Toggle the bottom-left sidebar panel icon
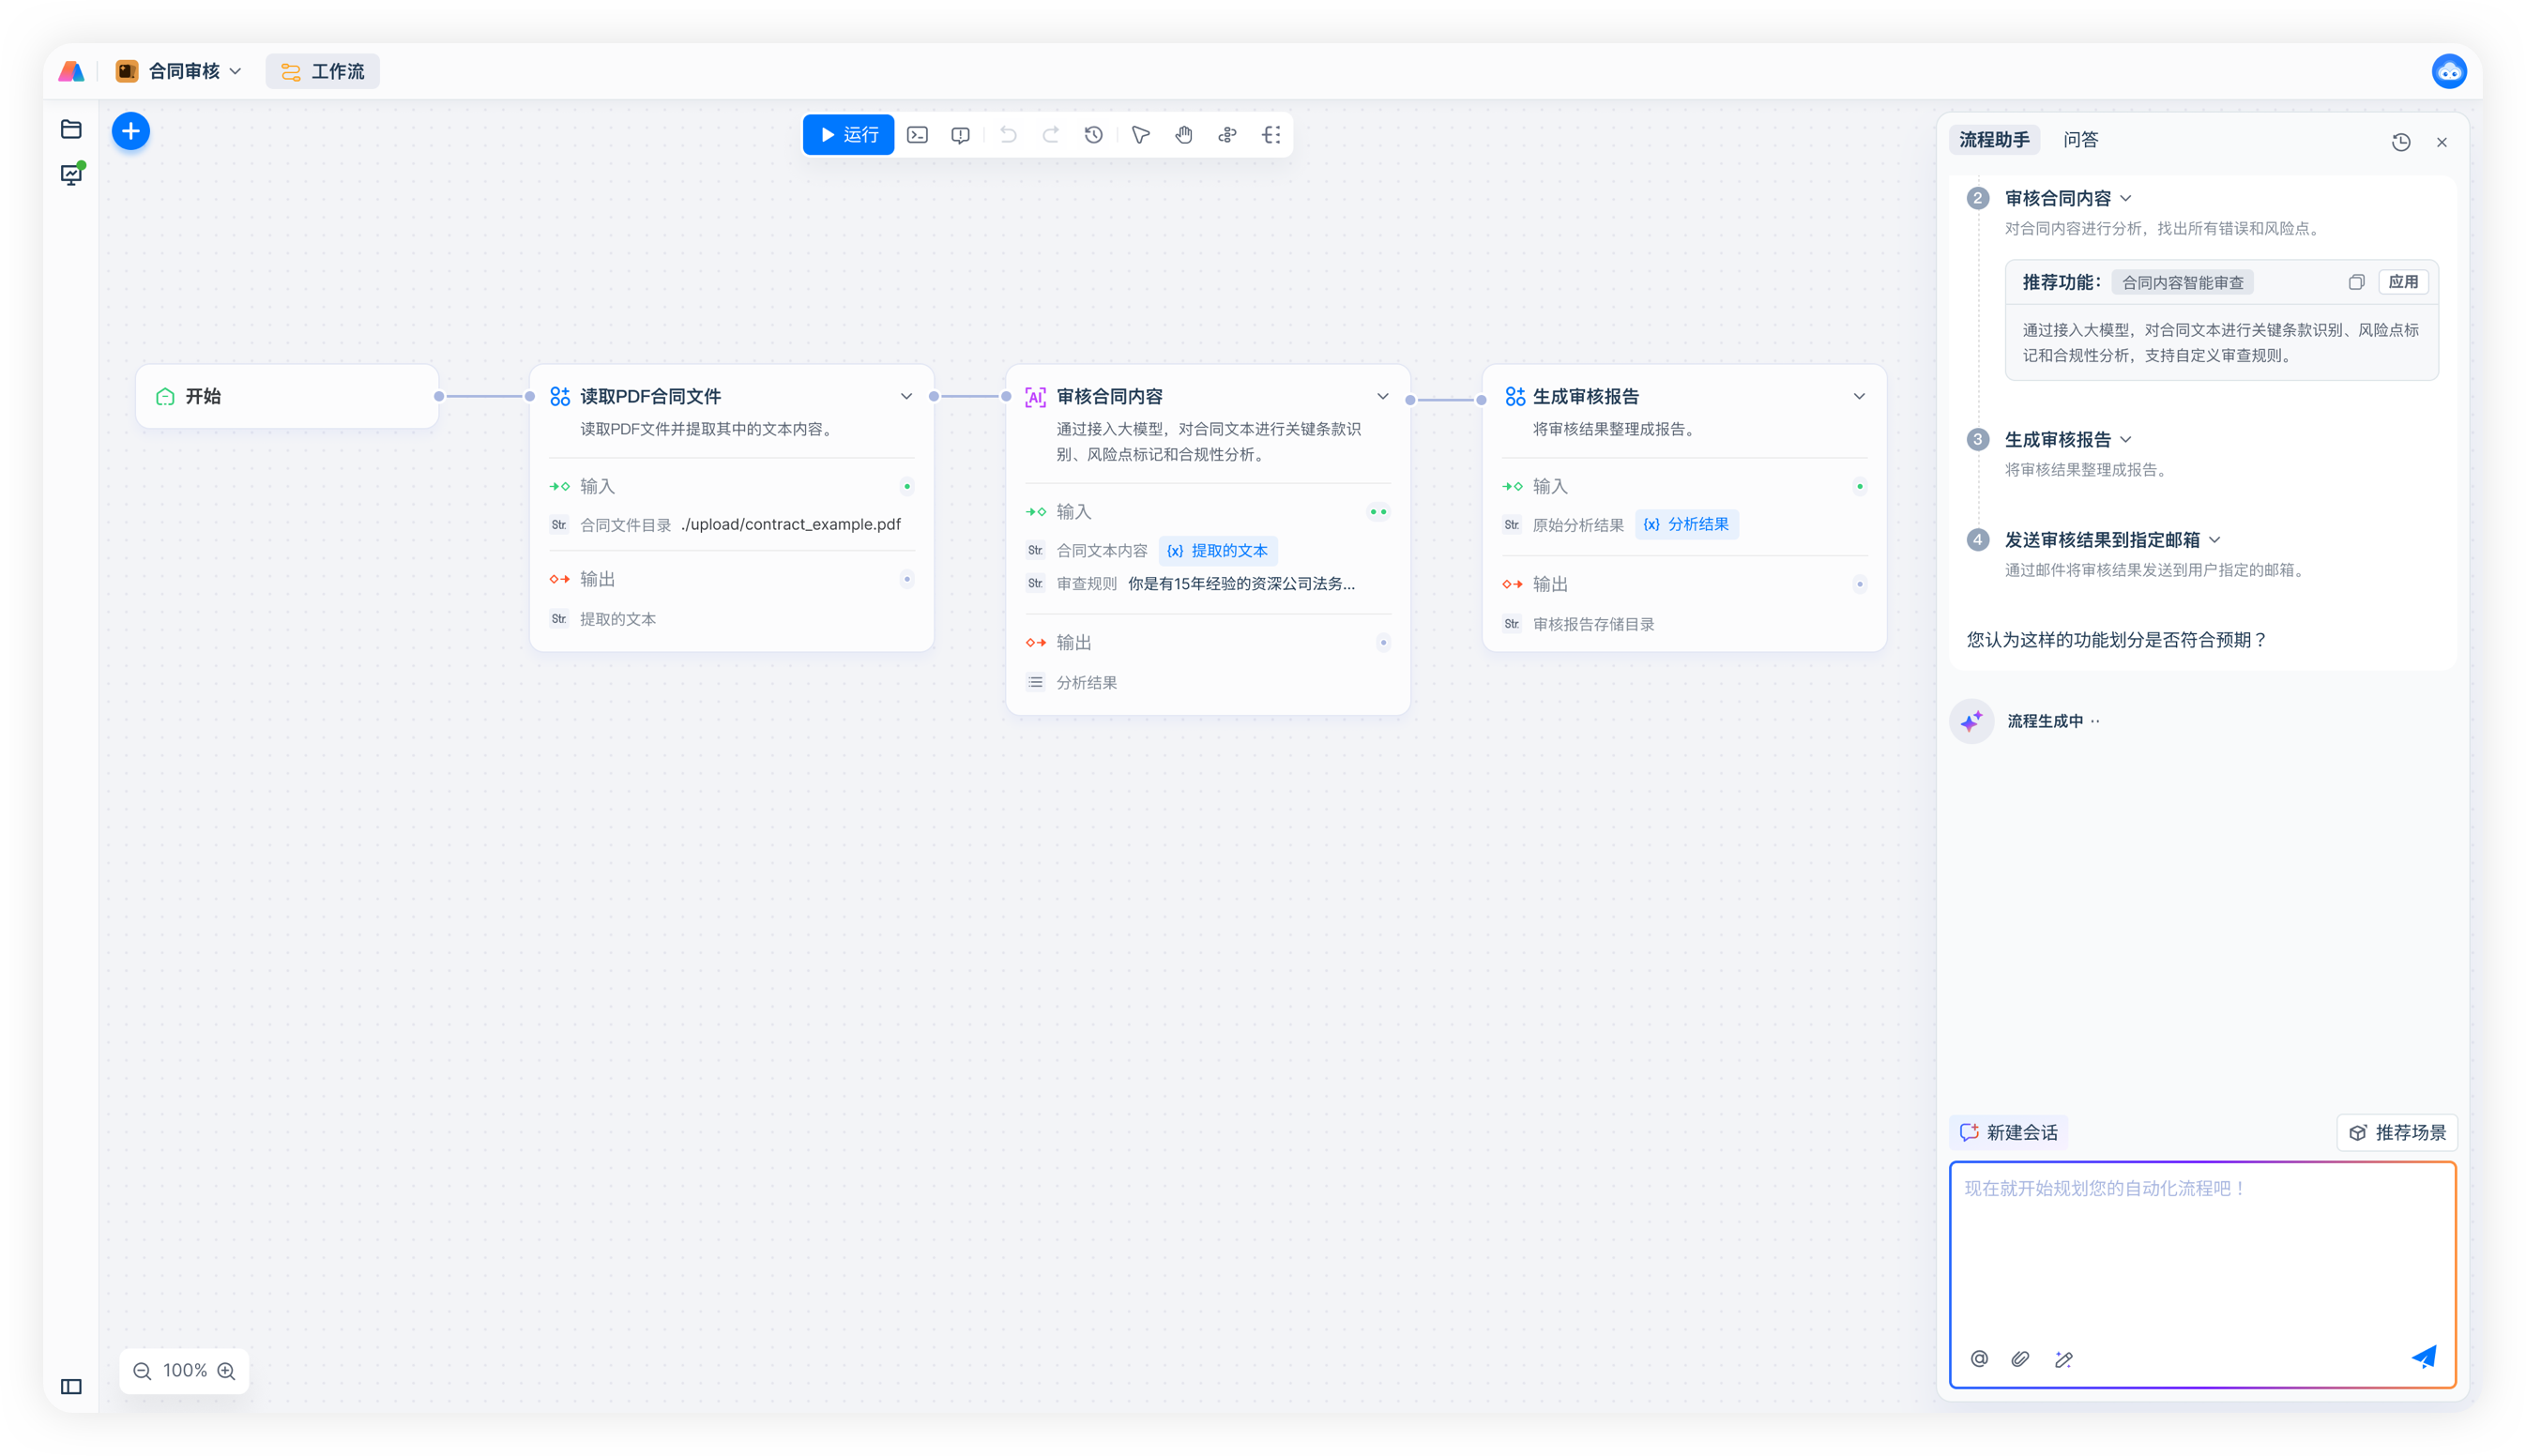Image resolution: width=2526 pixels, height=1456 pixels. point(71,1386)
